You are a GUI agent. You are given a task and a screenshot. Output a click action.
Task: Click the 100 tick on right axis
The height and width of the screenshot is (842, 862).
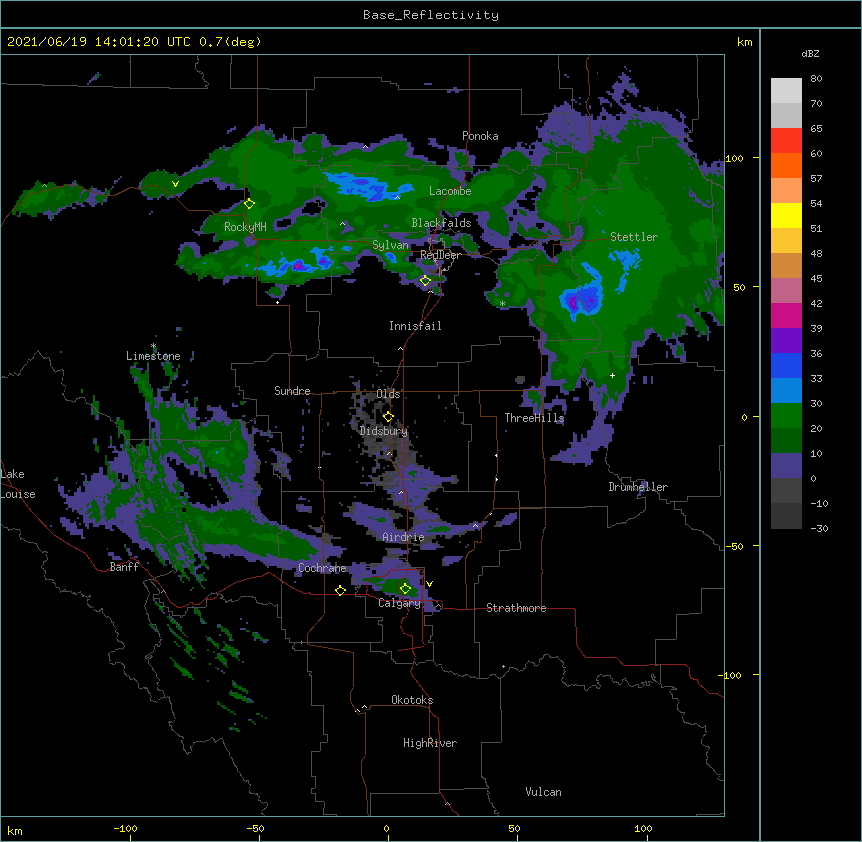tap(734, 158)
